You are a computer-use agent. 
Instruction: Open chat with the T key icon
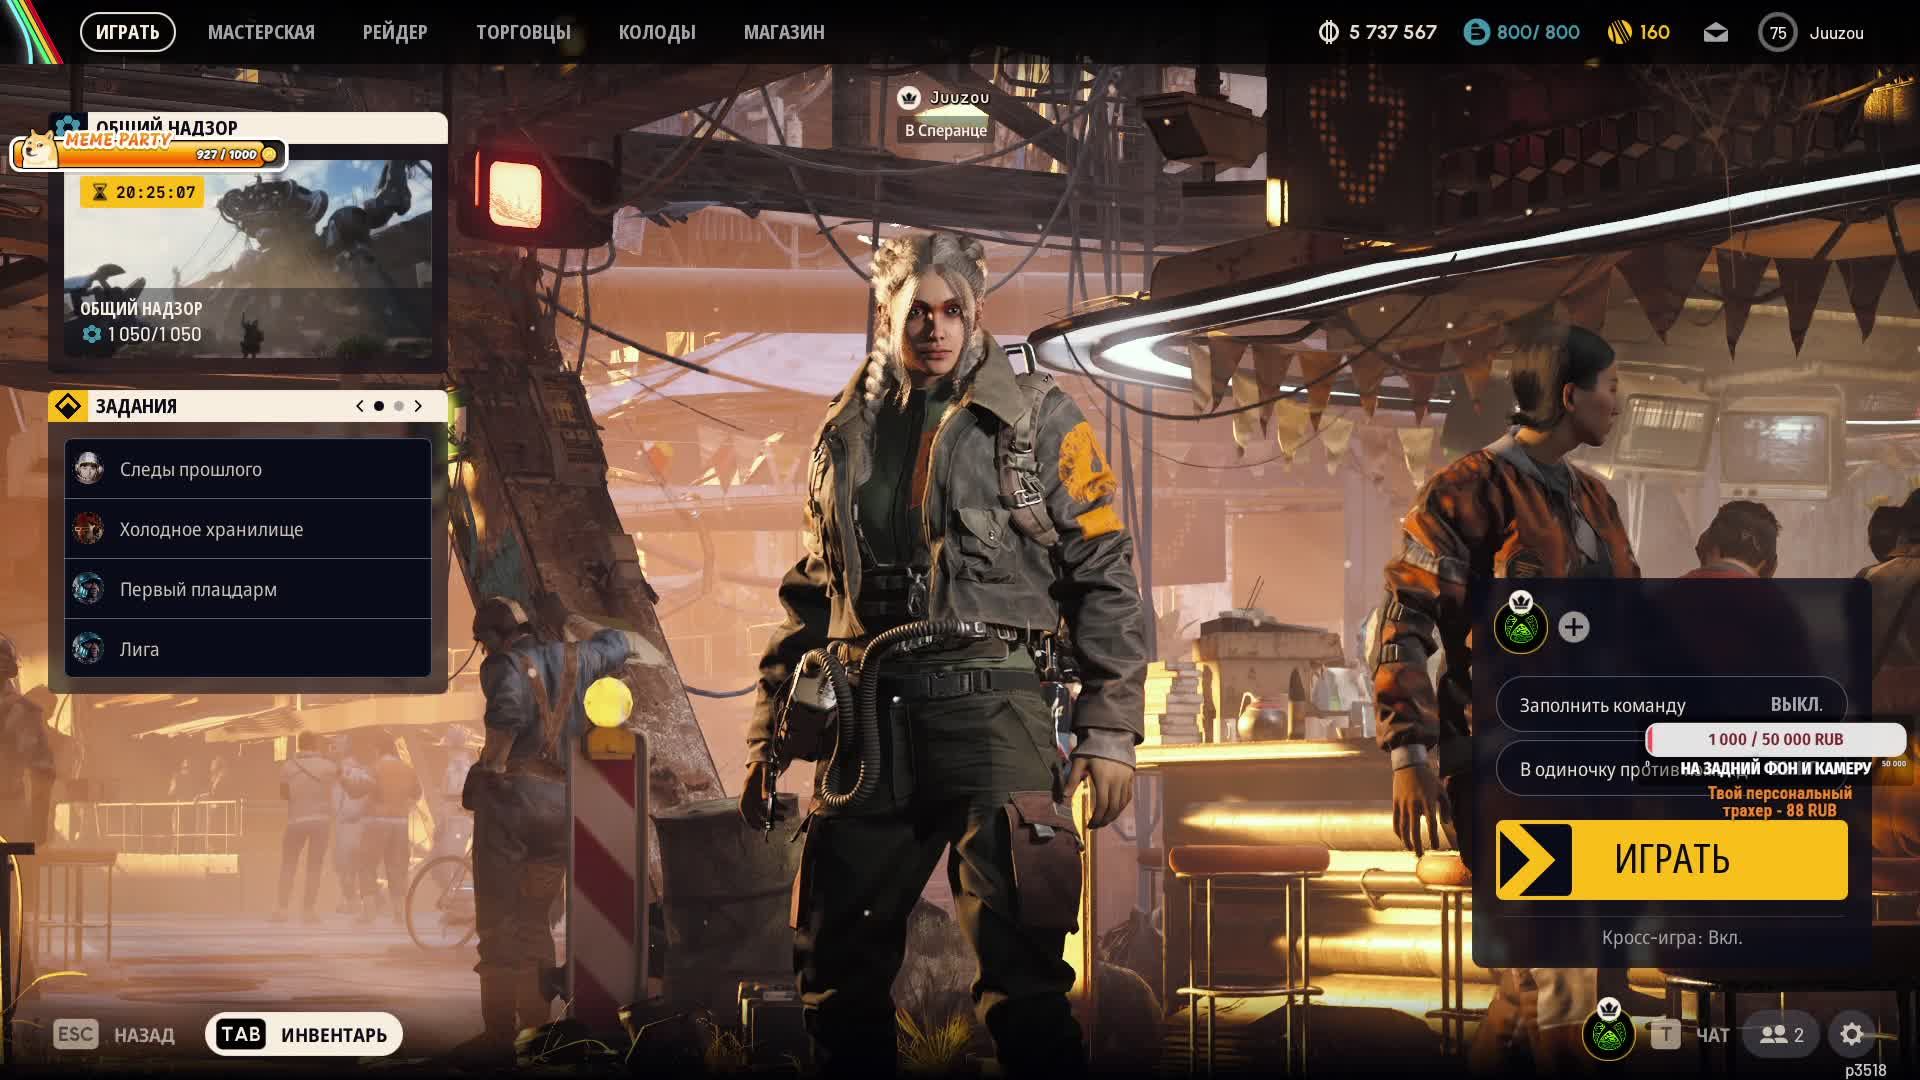point(1665,1034)
